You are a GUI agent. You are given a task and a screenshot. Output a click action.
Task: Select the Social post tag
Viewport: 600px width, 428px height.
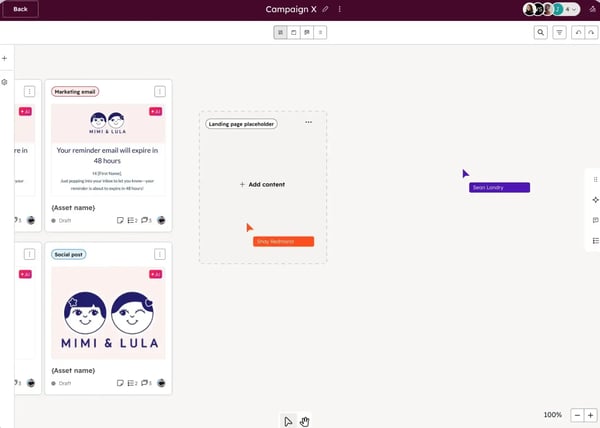click(69, 254)
